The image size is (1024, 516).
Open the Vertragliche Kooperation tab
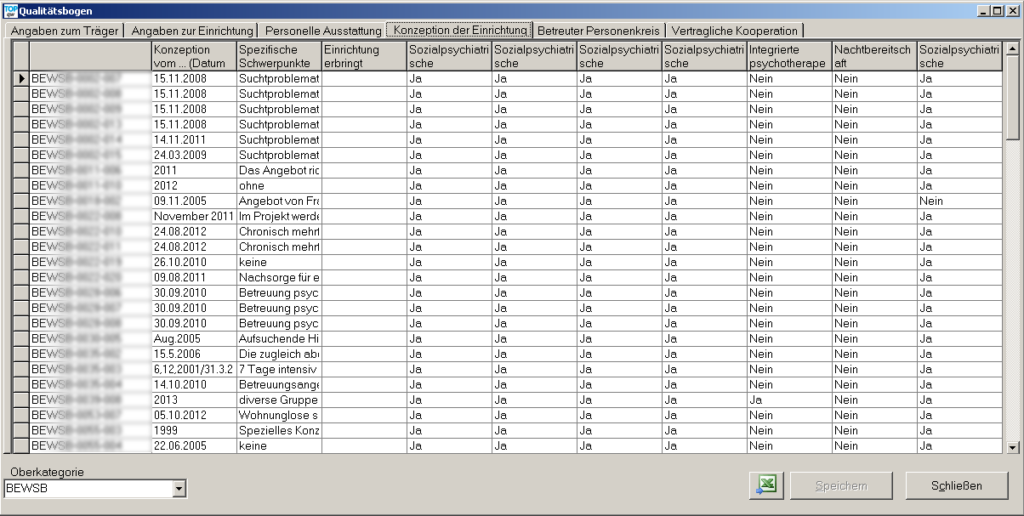(x=735, y=31)
